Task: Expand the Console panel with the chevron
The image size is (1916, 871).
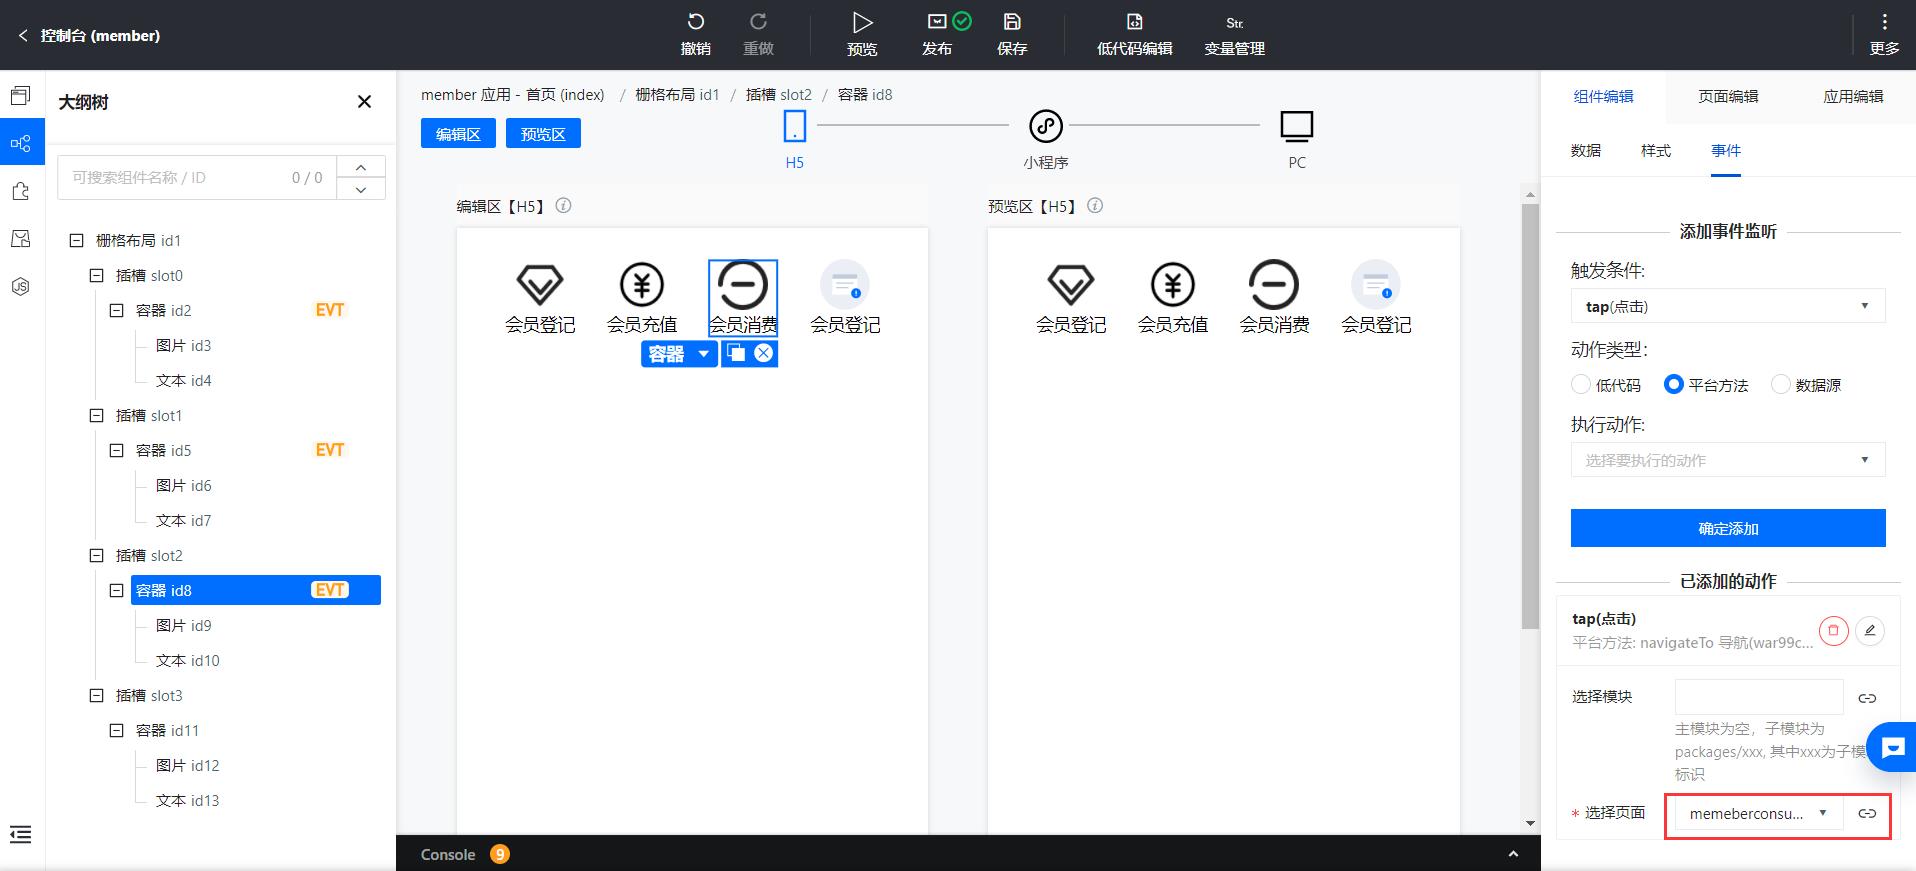Action: click(x=1513, y=854)
